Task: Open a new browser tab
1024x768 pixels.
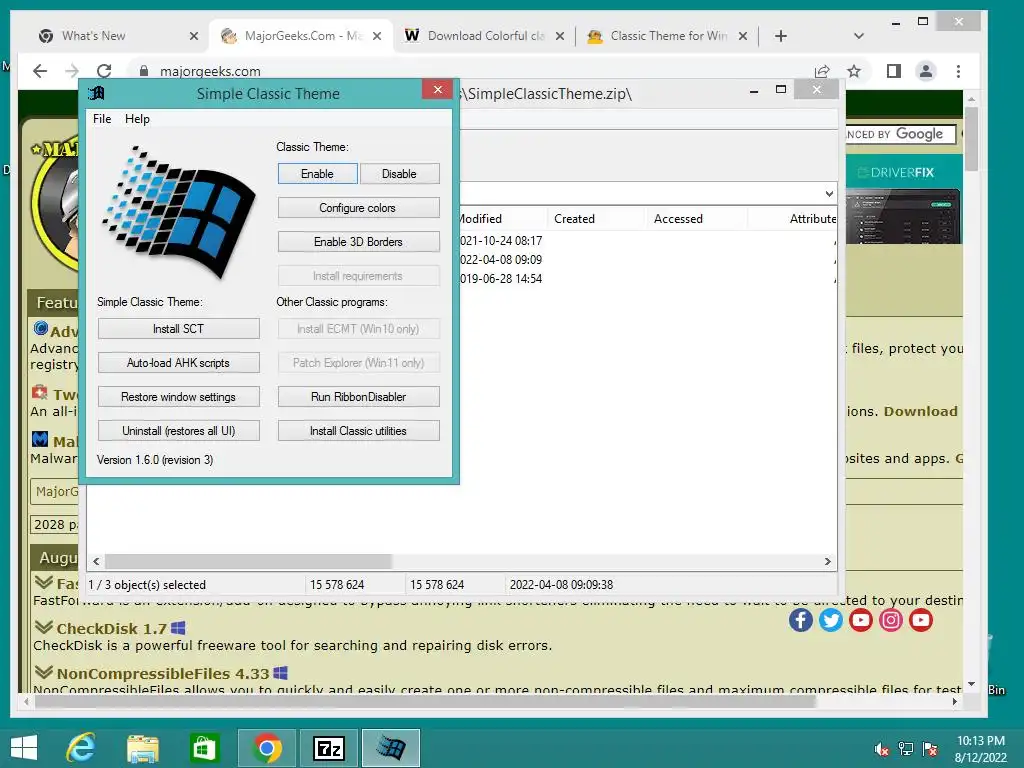Action: pos(780,36)
